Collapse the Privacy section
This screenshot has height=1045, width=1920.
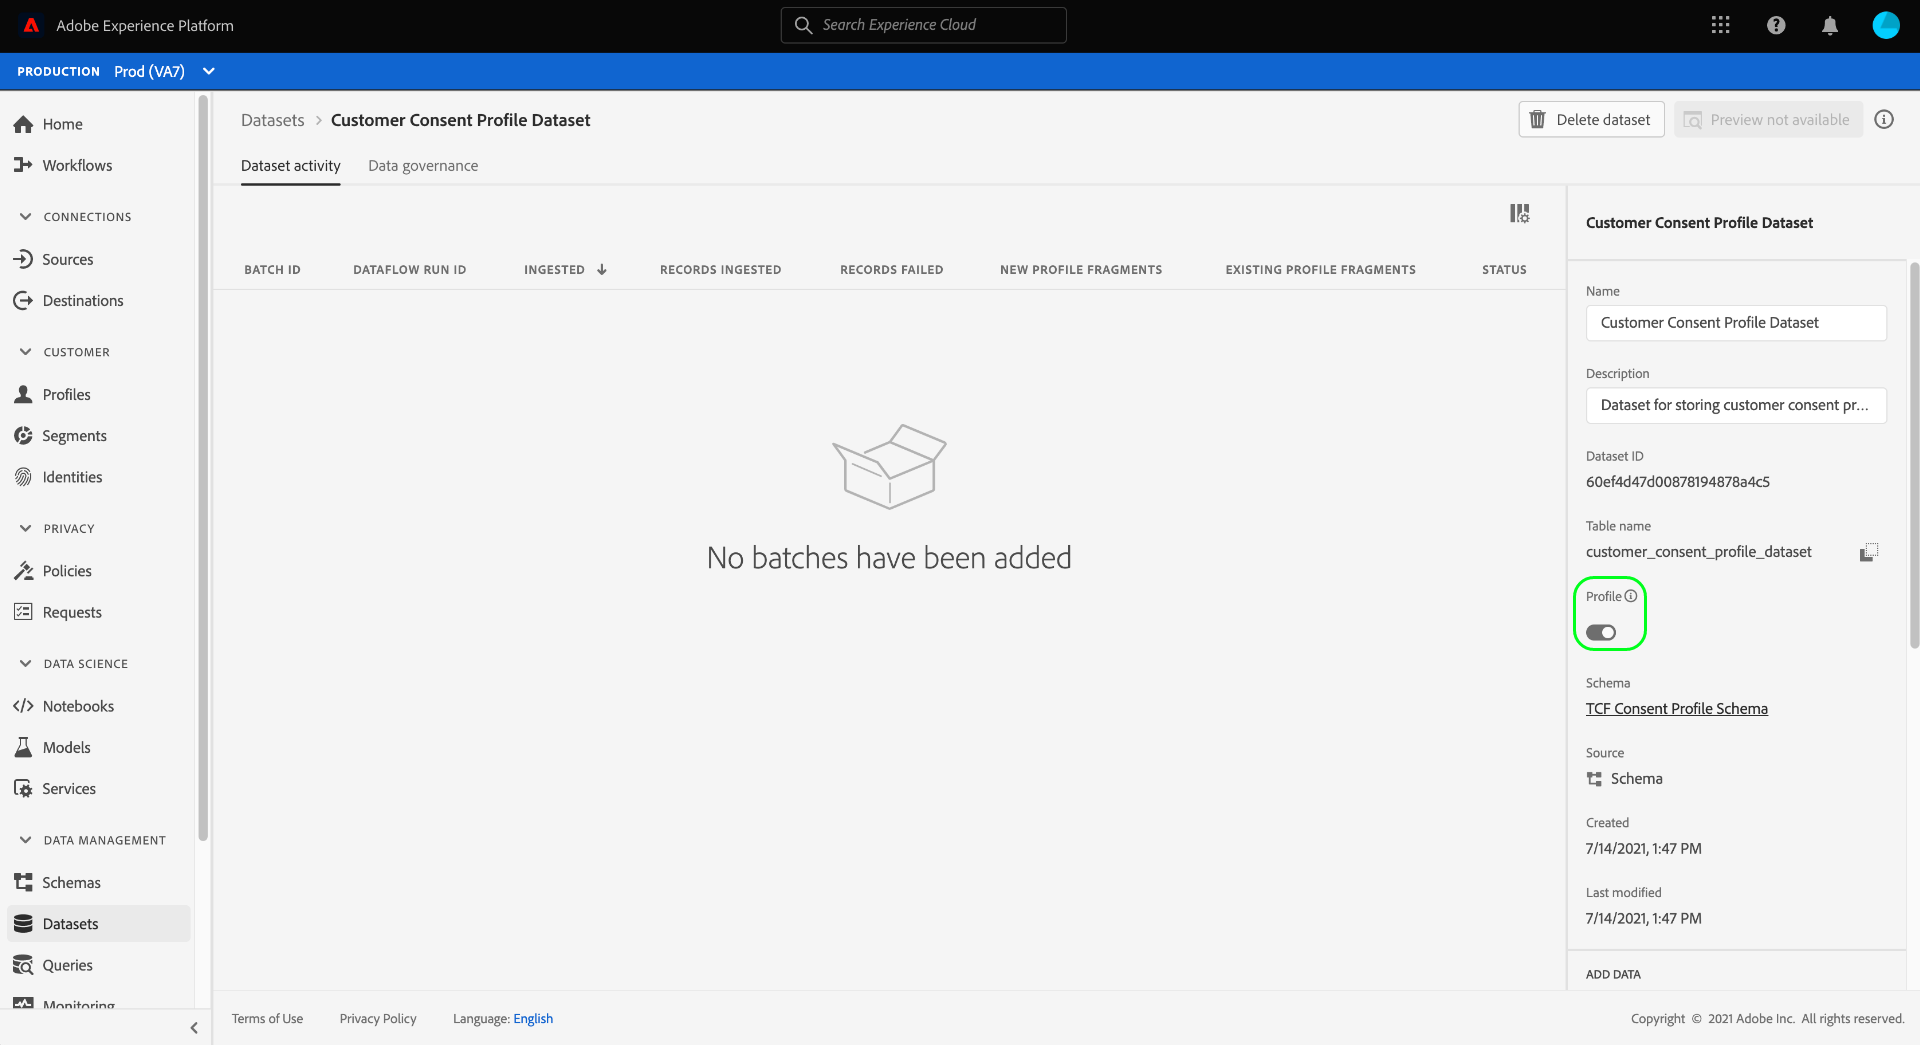[26, 528]
